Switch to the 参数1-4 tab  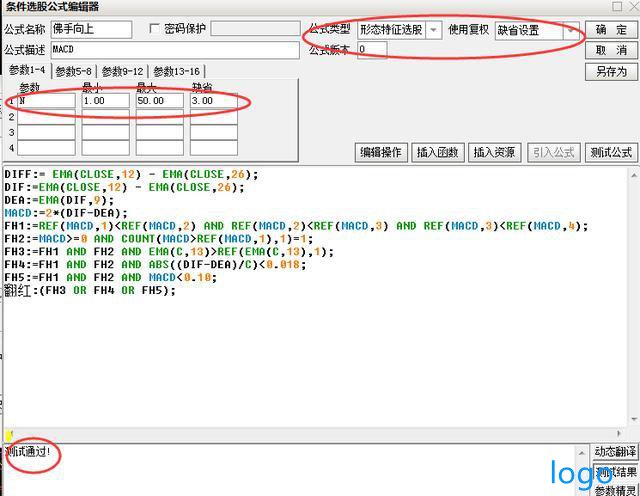click(27, 70)
